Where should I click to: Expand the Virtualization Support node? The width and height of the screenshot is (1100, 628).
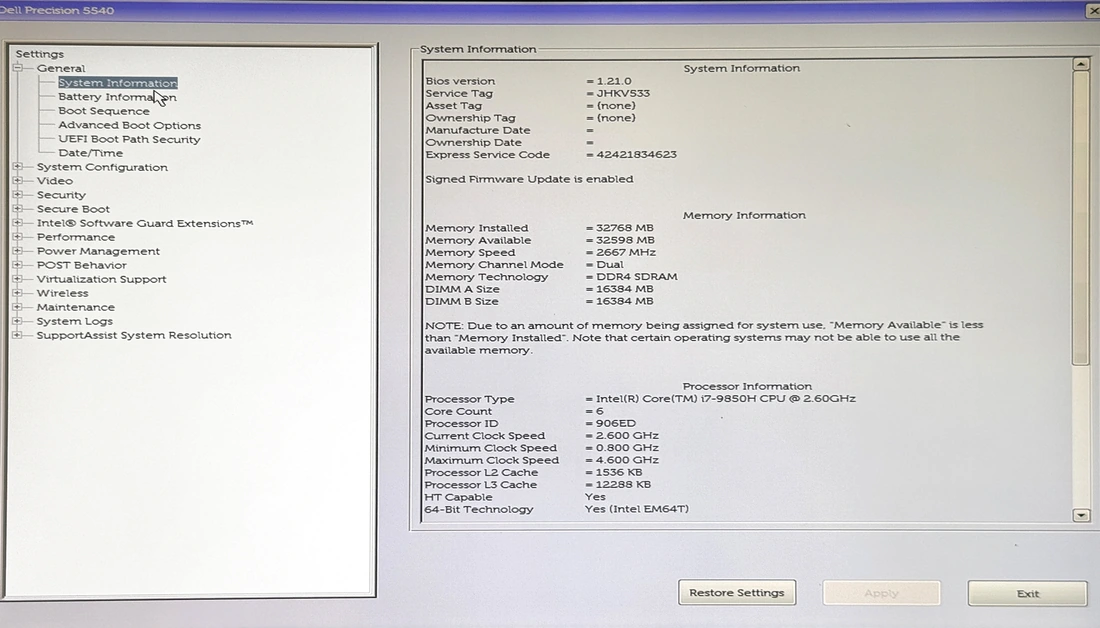click(x=17, y=279)
